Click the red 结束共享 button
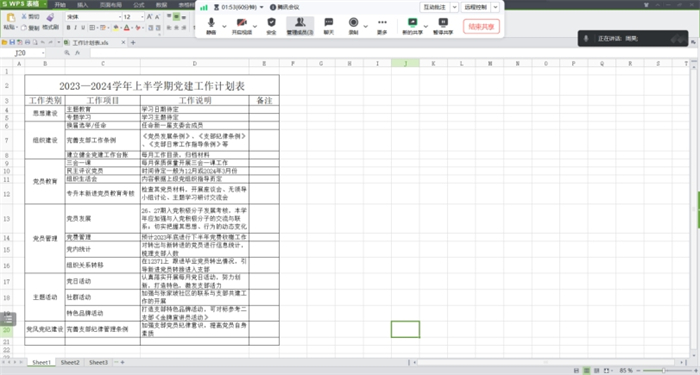 481,26
